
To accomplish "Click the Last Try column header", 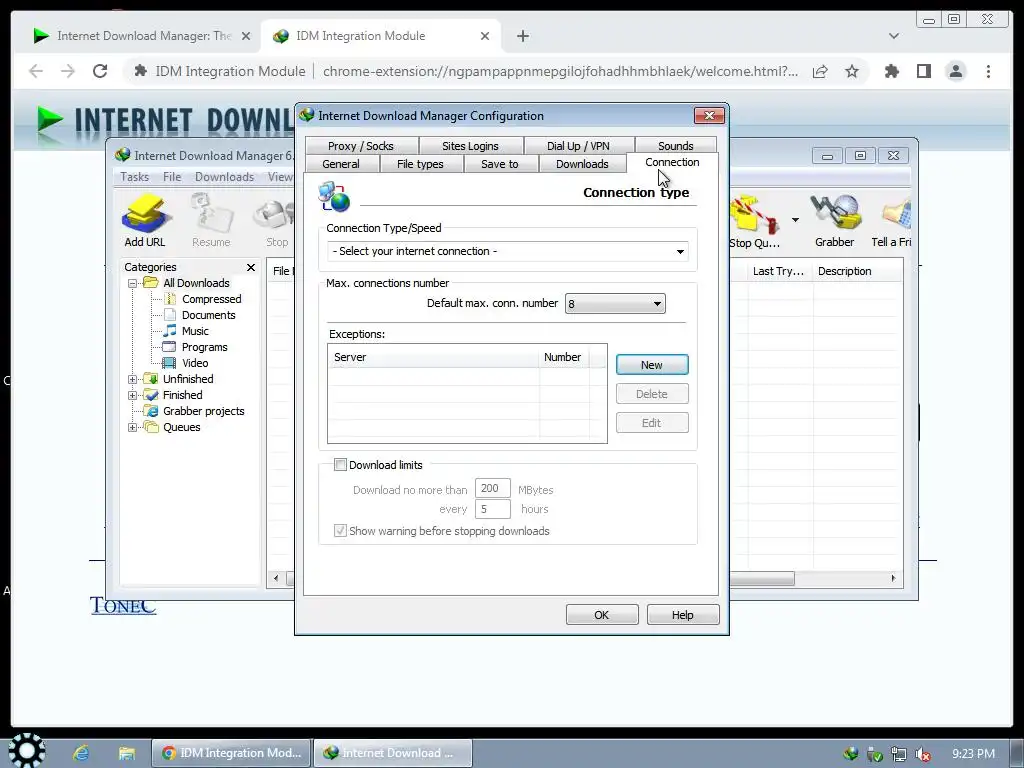I will [x=778, y=271].
